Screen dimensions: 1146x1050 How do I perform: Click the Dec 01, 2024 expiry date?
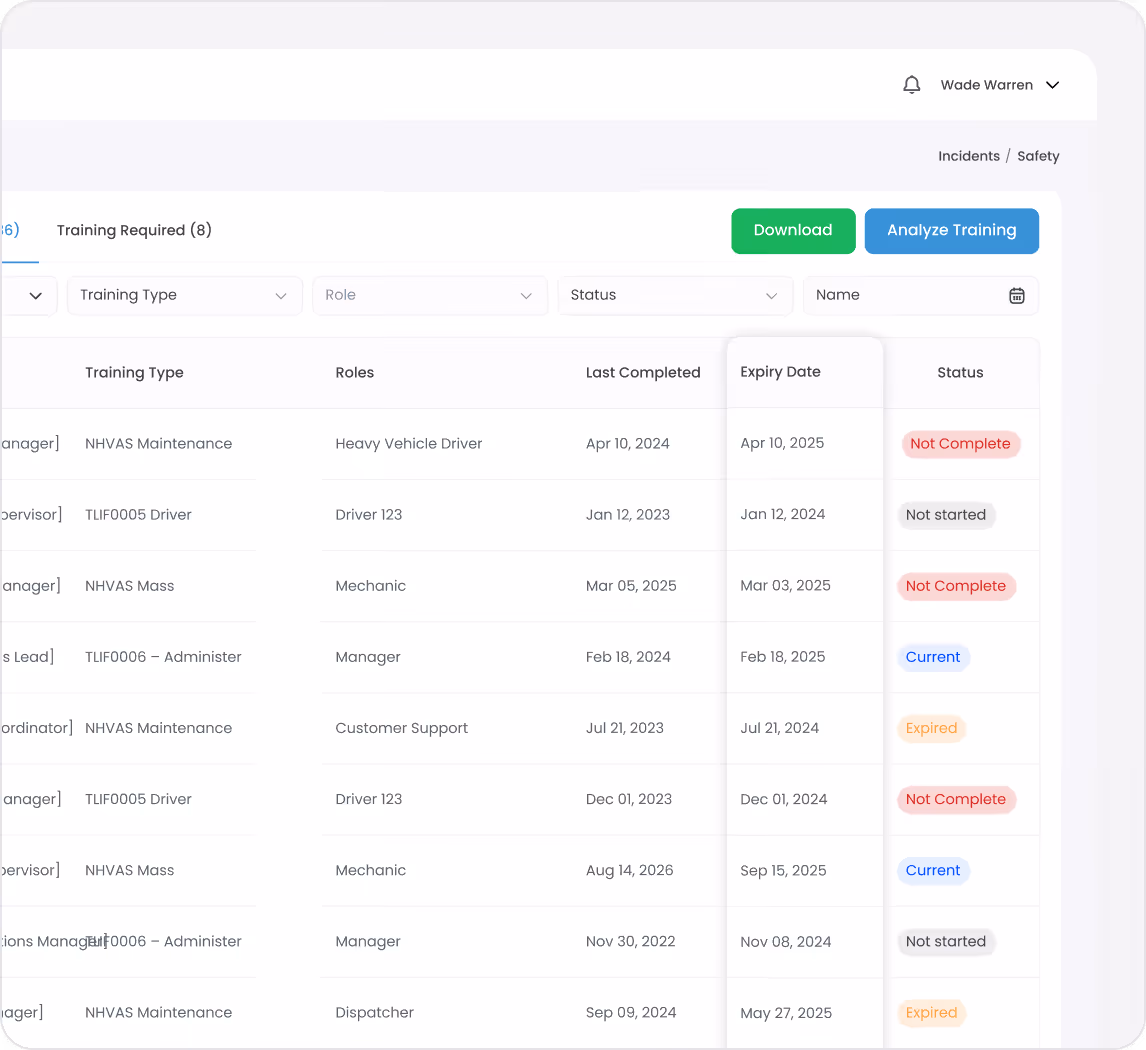point(783,799)
